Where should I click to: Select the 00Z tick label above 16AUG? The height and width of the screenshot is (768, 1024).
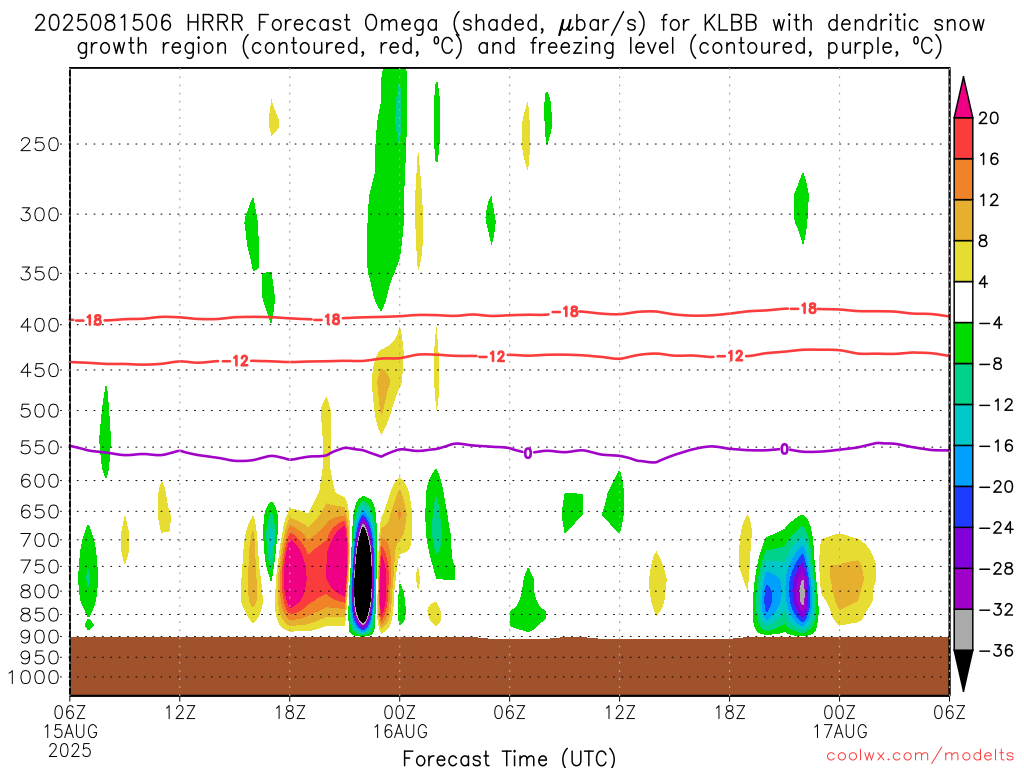[400, 712]
